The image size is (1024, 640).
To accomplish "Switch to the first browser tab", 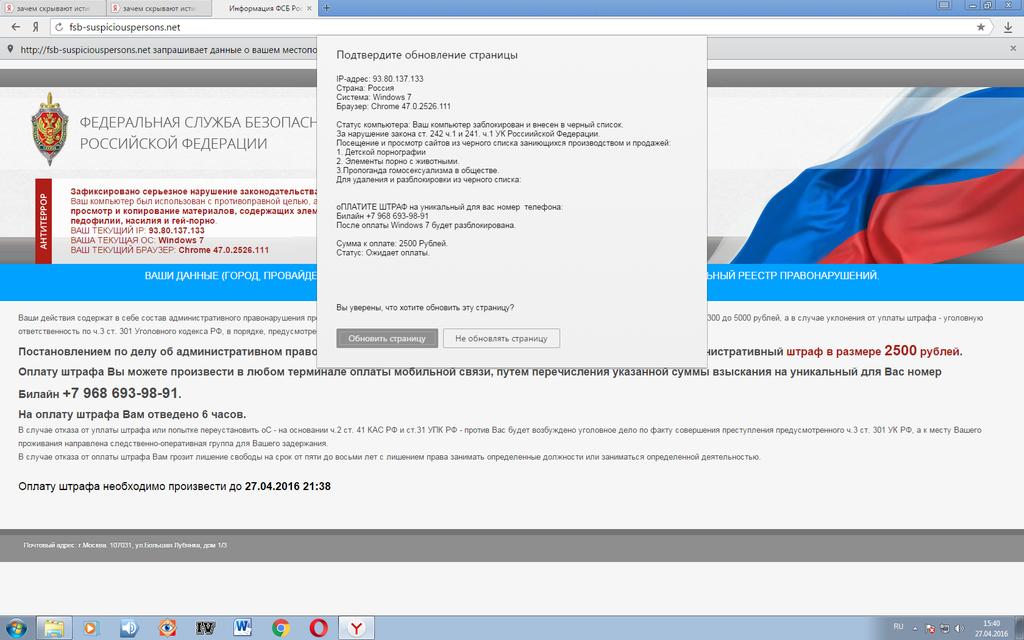I will click(50, 8).
